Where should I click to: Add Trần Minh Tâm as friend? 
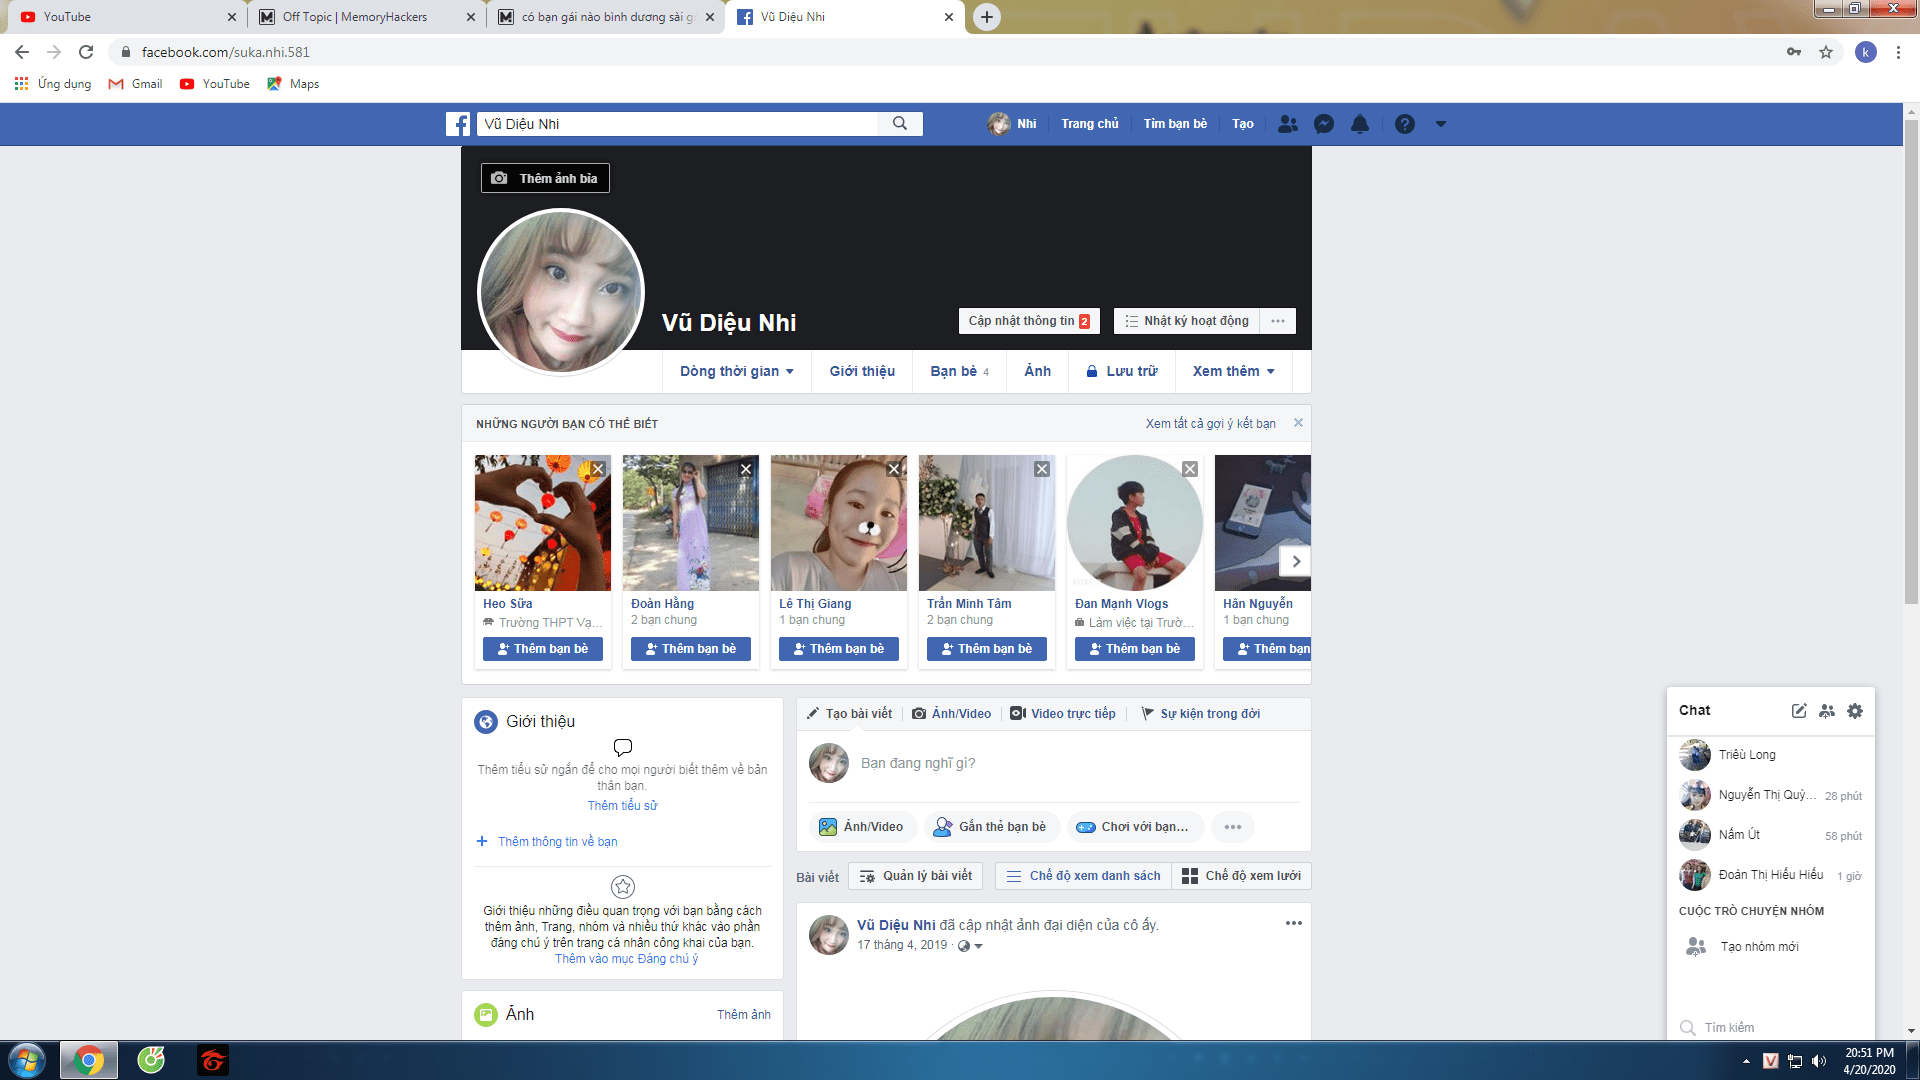tap(987, 649)
